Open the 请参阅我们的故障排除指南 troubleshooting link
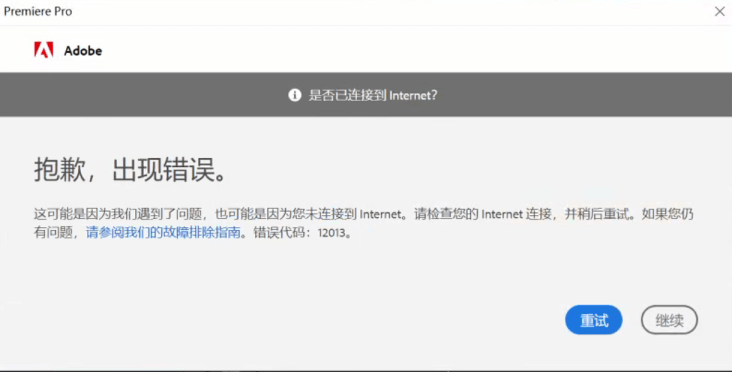Viewport: 732px width, 372px height. tap(163, 232)
